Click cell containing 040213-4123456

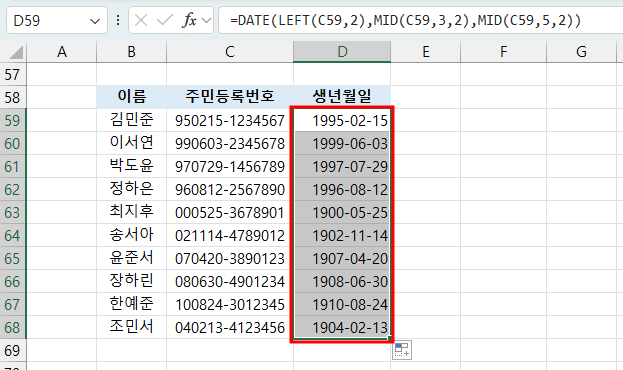point(230,327)
